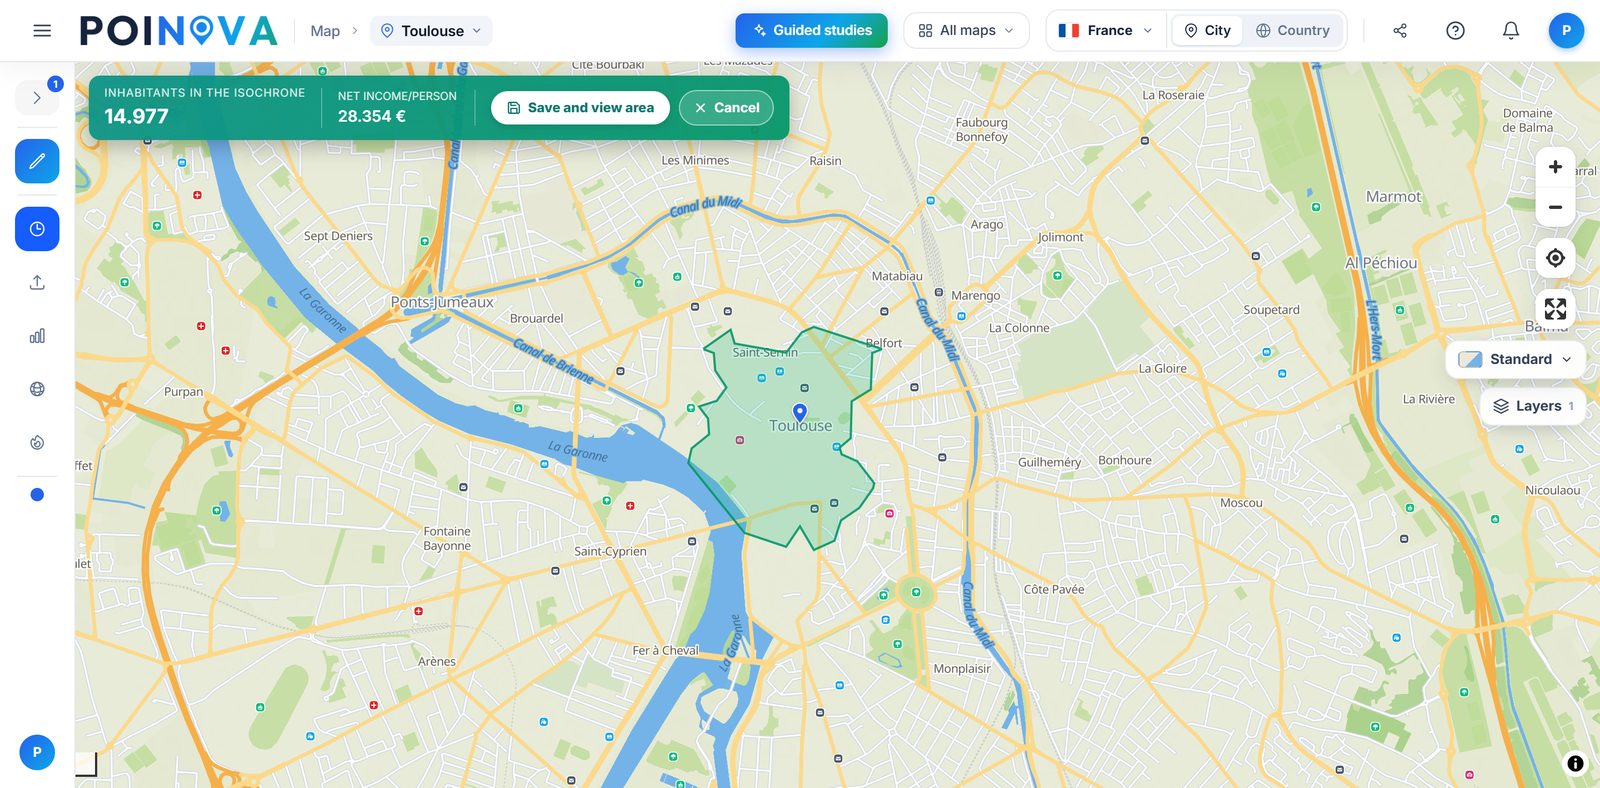
Task: Open the Layers panel
Action: (1533, 406)
